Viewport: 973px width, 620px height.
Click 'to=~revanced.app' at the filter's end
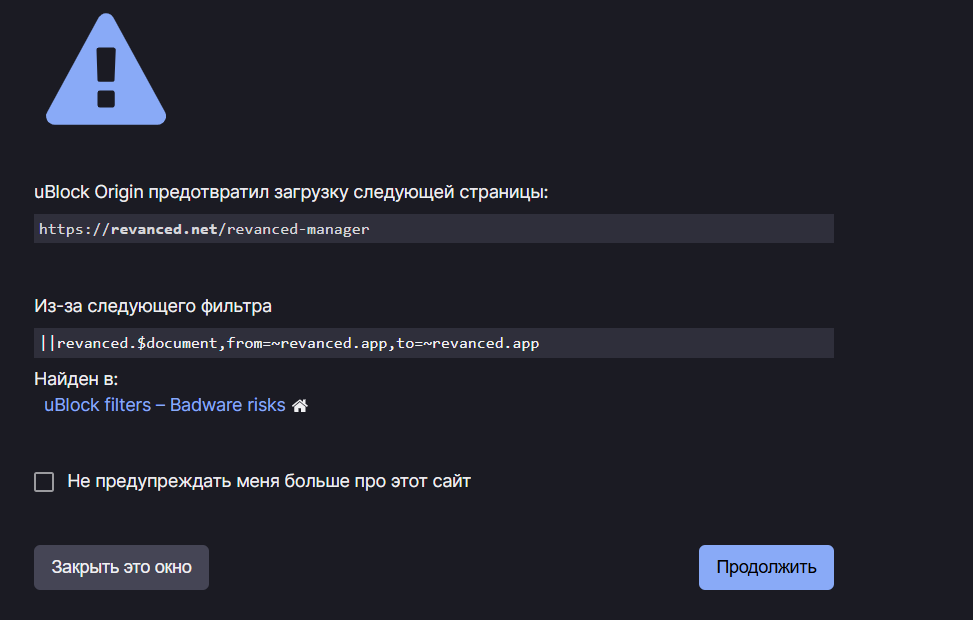pos(470,343)
